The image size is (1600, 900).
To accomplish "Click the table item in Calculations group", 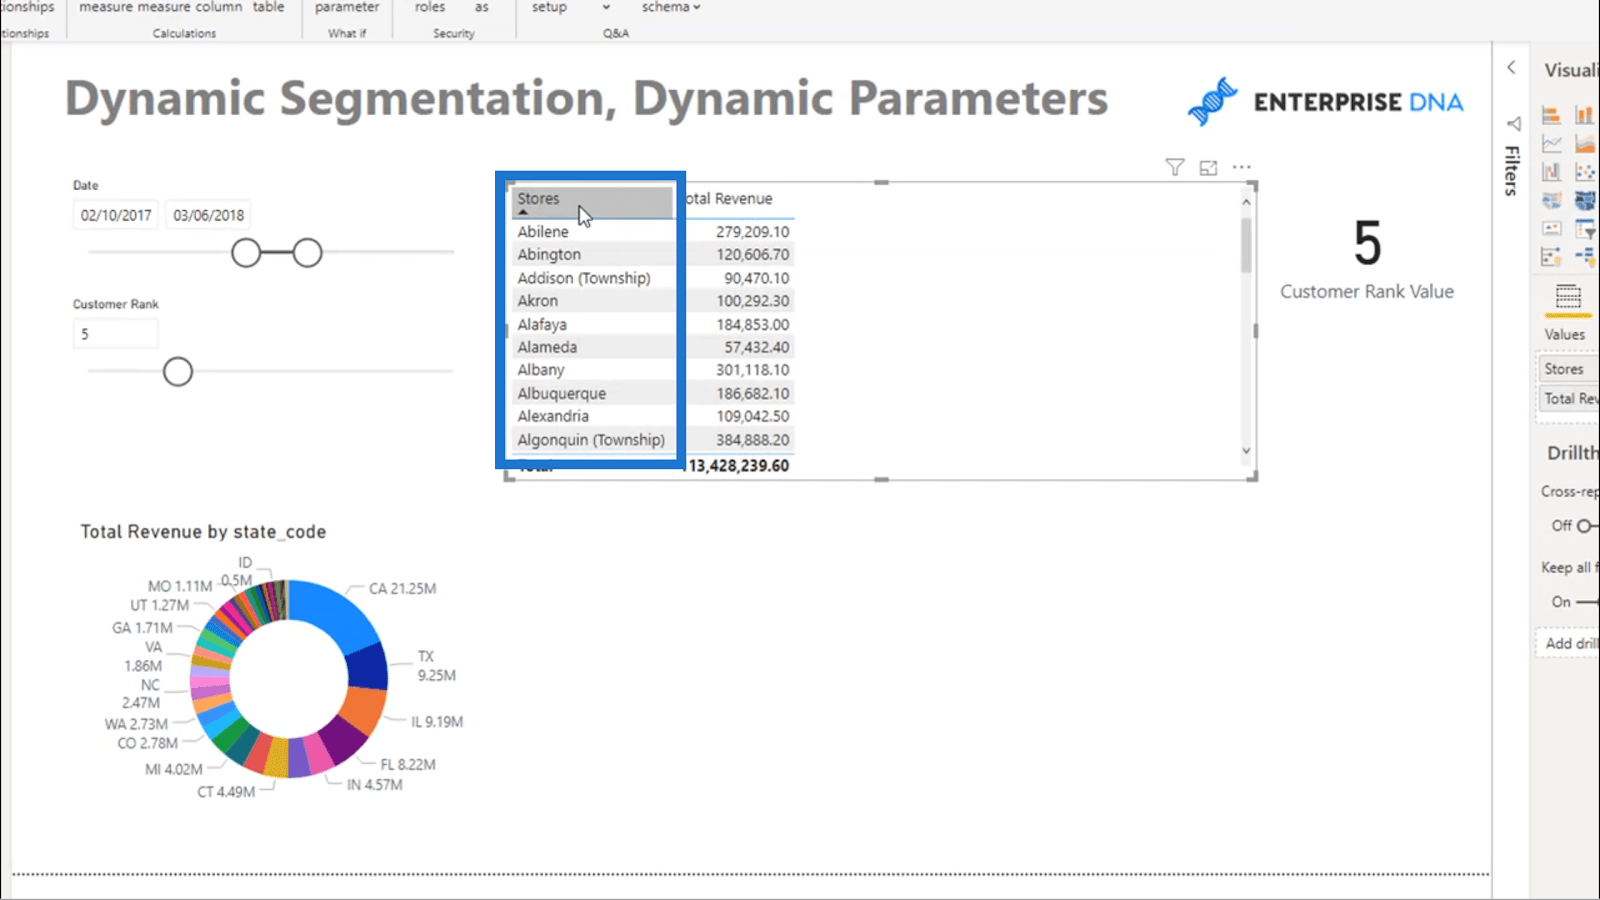I will click(x=268, y=7).
